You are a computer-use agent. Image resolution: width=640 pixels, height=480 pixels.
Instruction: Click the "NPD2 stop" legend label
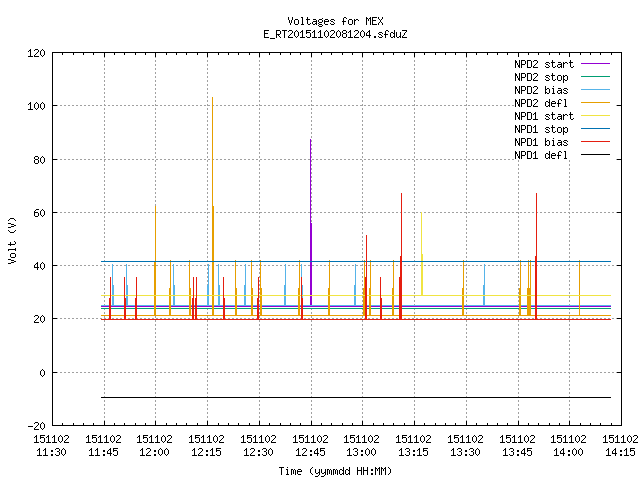(541, 77)
